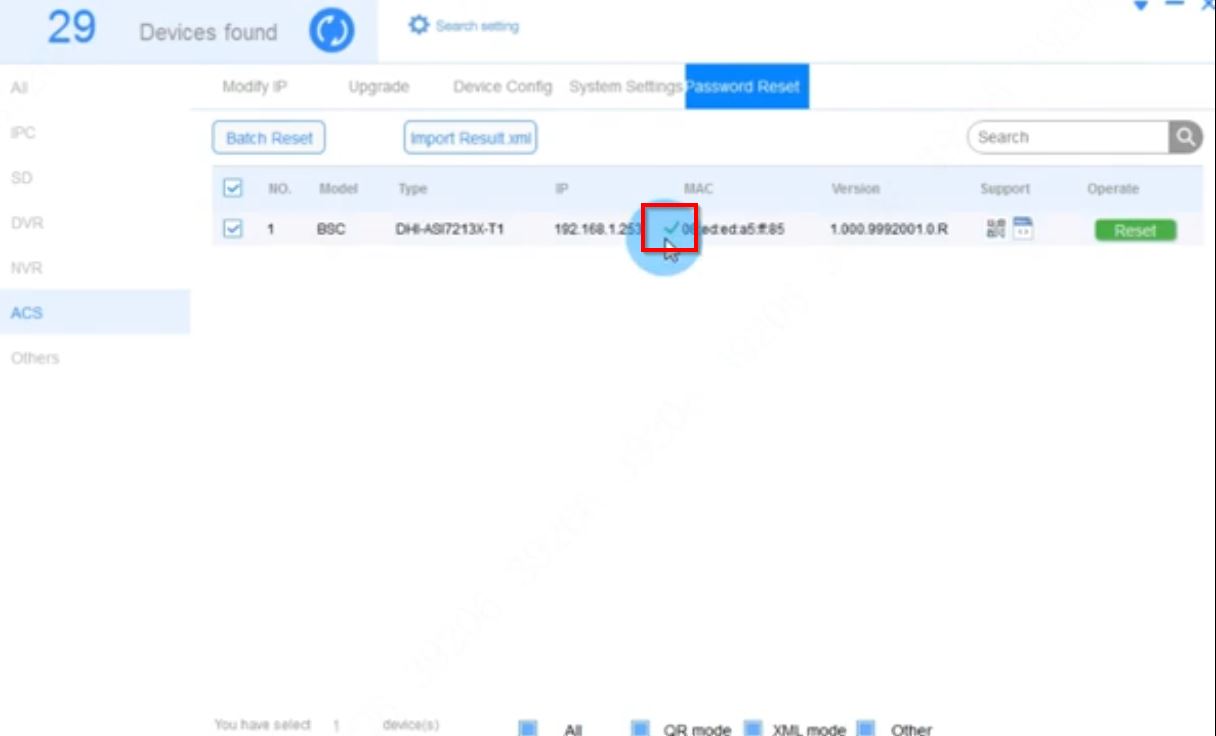Click the DHI-ASI7213X-T1 type cell
The image size is (1216, 736).
(x=450, y=229)
